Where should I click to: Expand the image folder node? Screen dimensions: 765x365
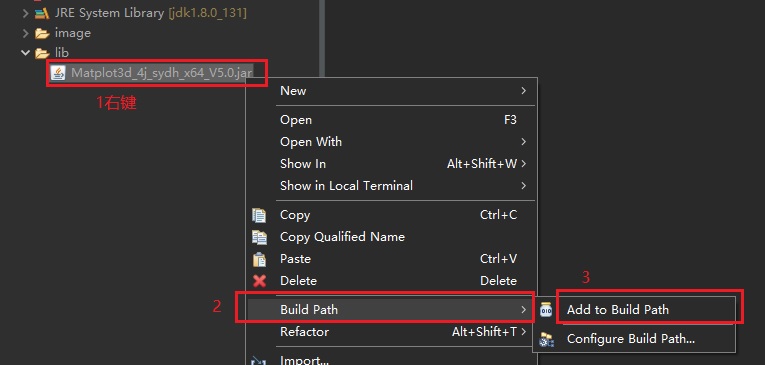pos(25,33)
